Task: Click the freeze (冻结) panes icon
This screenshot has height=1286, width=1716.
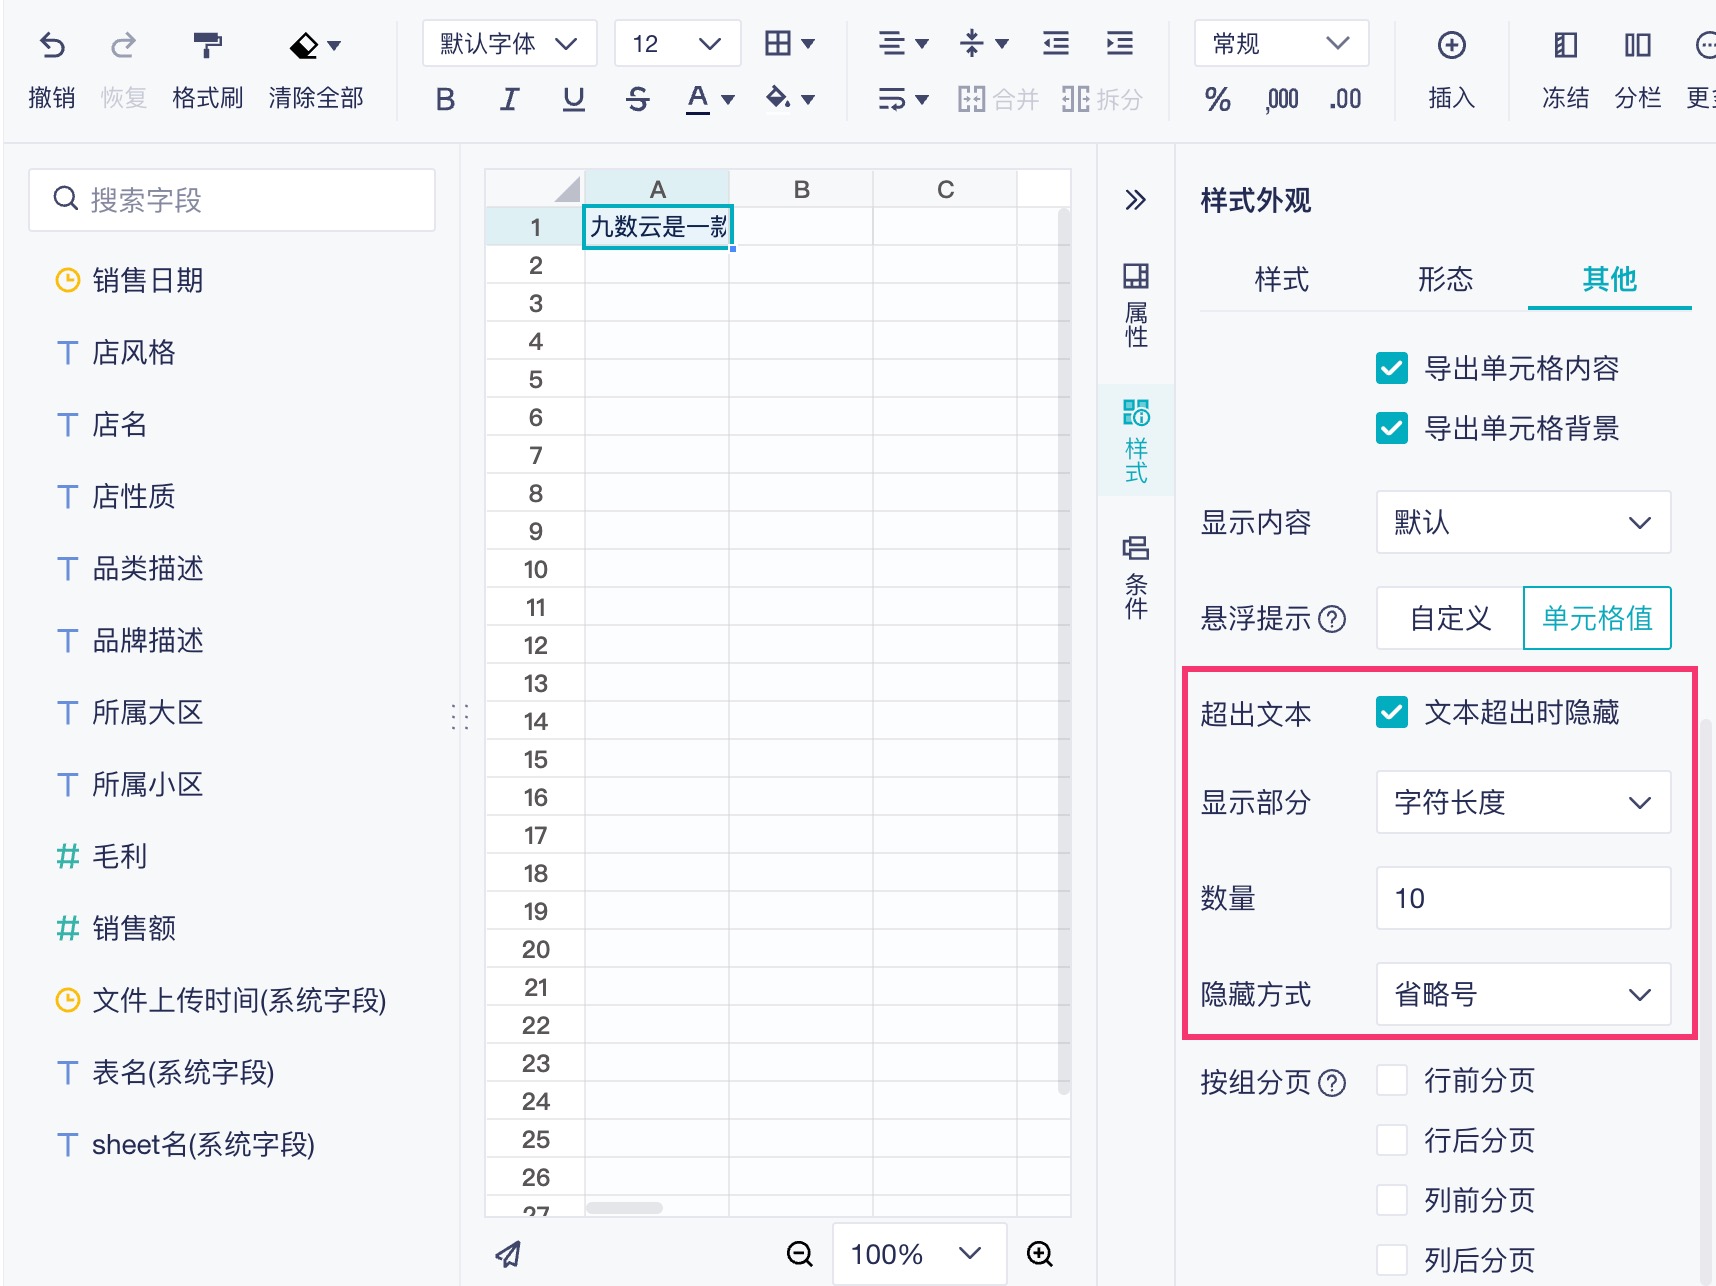Action: point(1565,45)
